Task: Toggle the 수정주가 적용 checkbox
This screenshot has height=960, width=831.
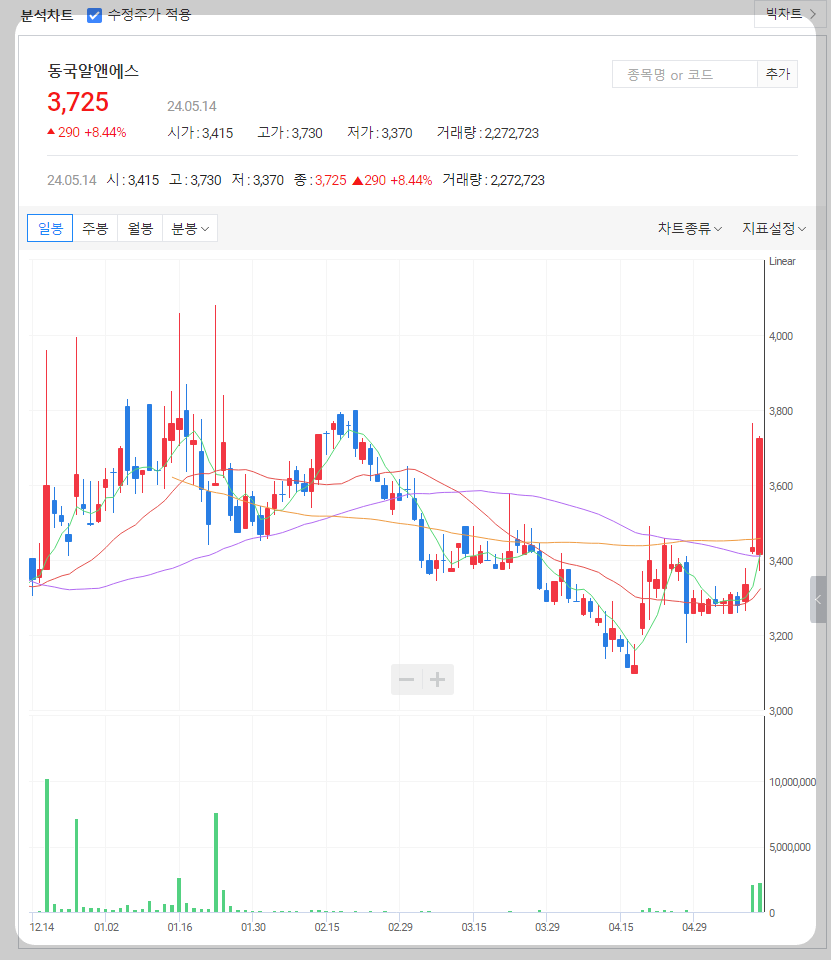Action: [94, 15]
